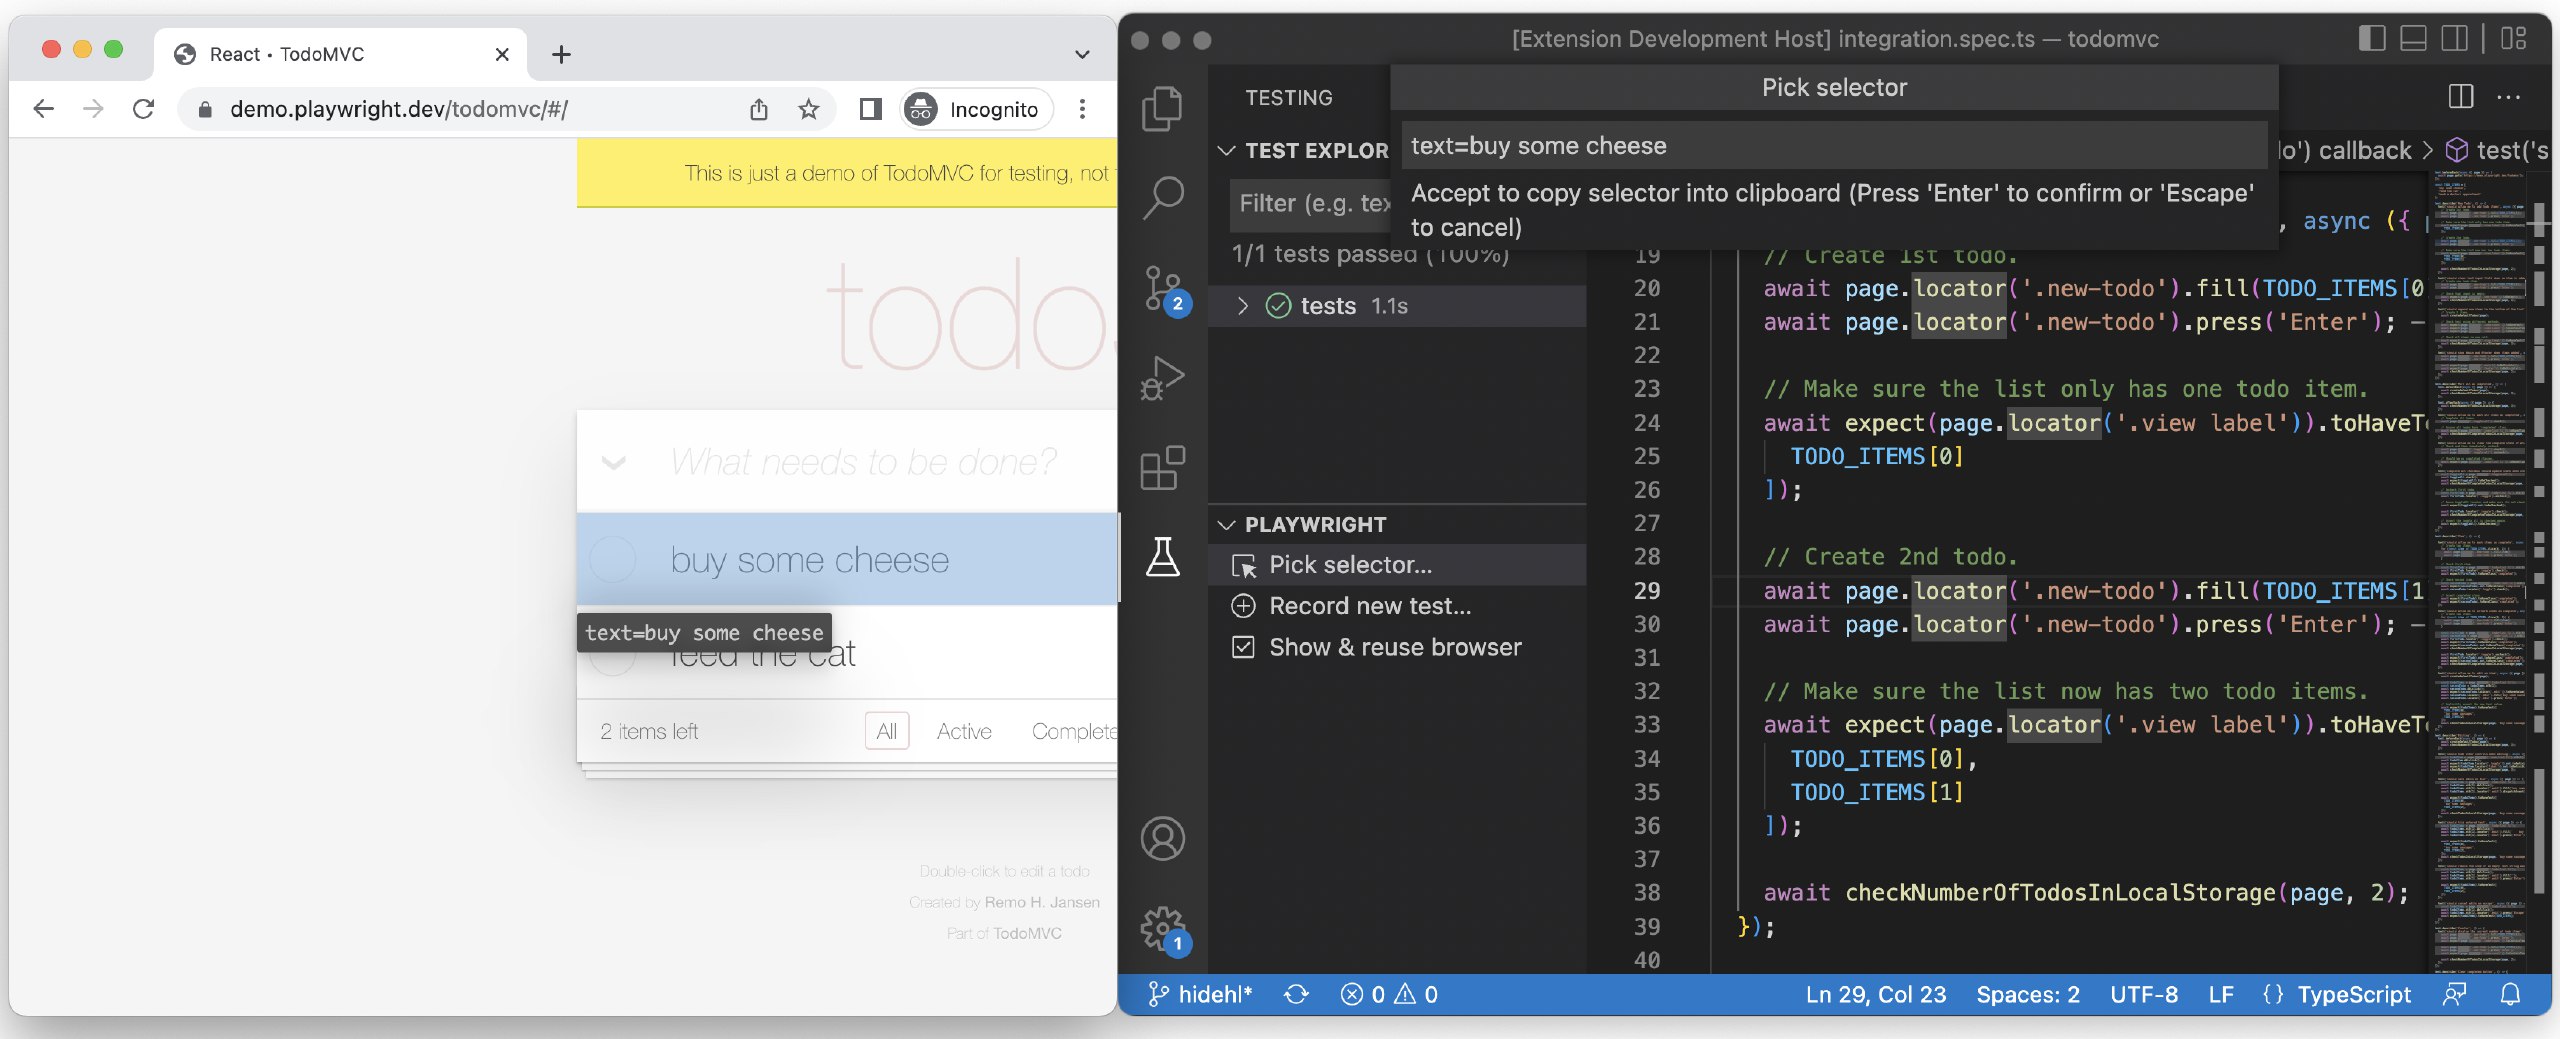Screen dimensions: 2560x1039
Task: Click the Record new test plus icon
Action: (1243, 606)
